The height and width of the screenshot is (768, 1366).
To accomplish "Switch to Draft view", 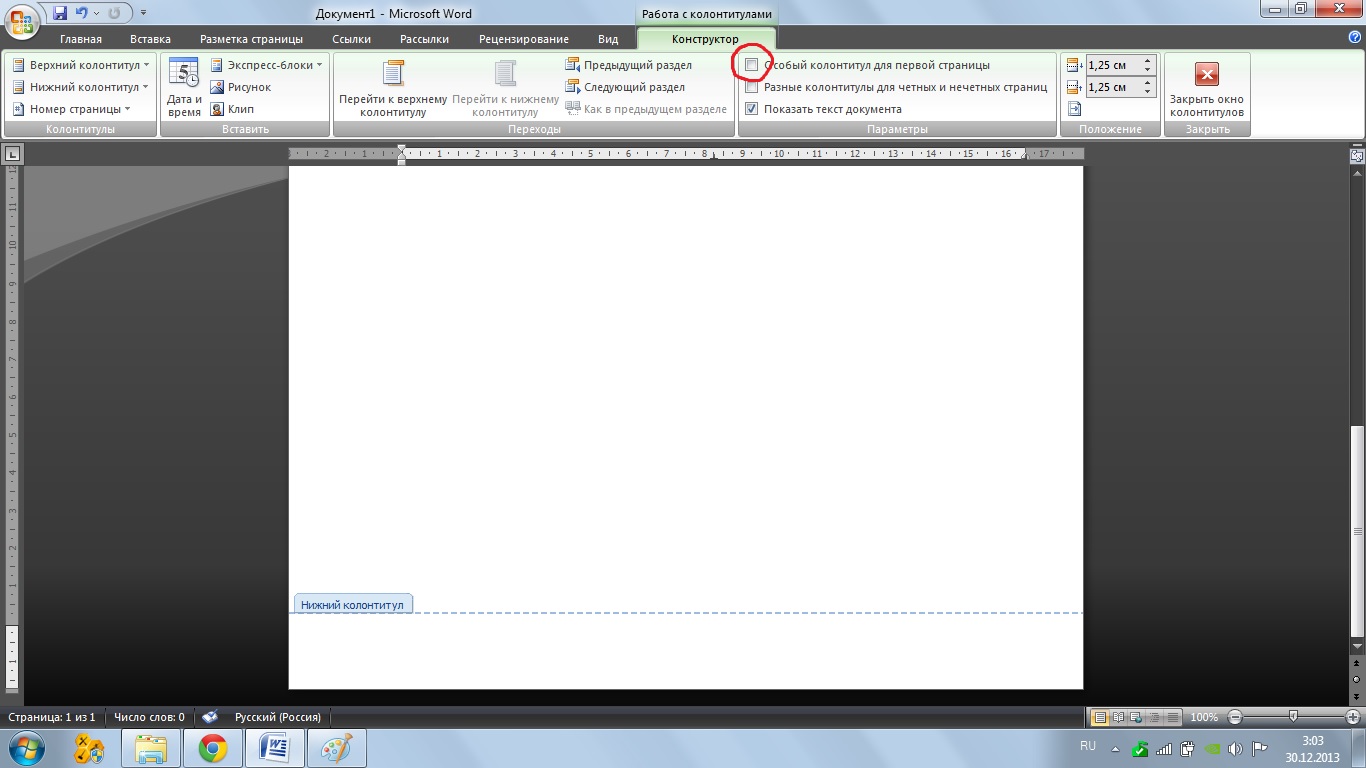I will (1174, 717).
